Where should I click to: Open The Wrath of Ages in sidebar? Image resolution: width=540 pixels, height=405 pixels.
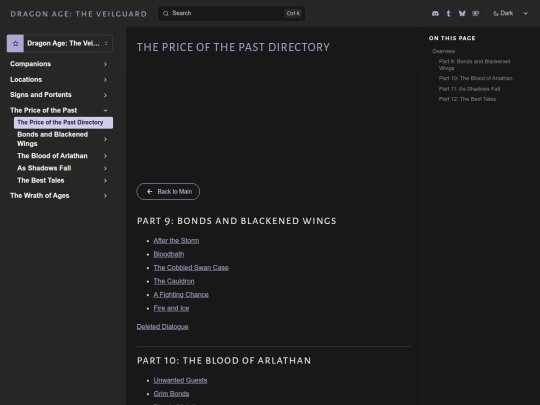coord(40,196)
